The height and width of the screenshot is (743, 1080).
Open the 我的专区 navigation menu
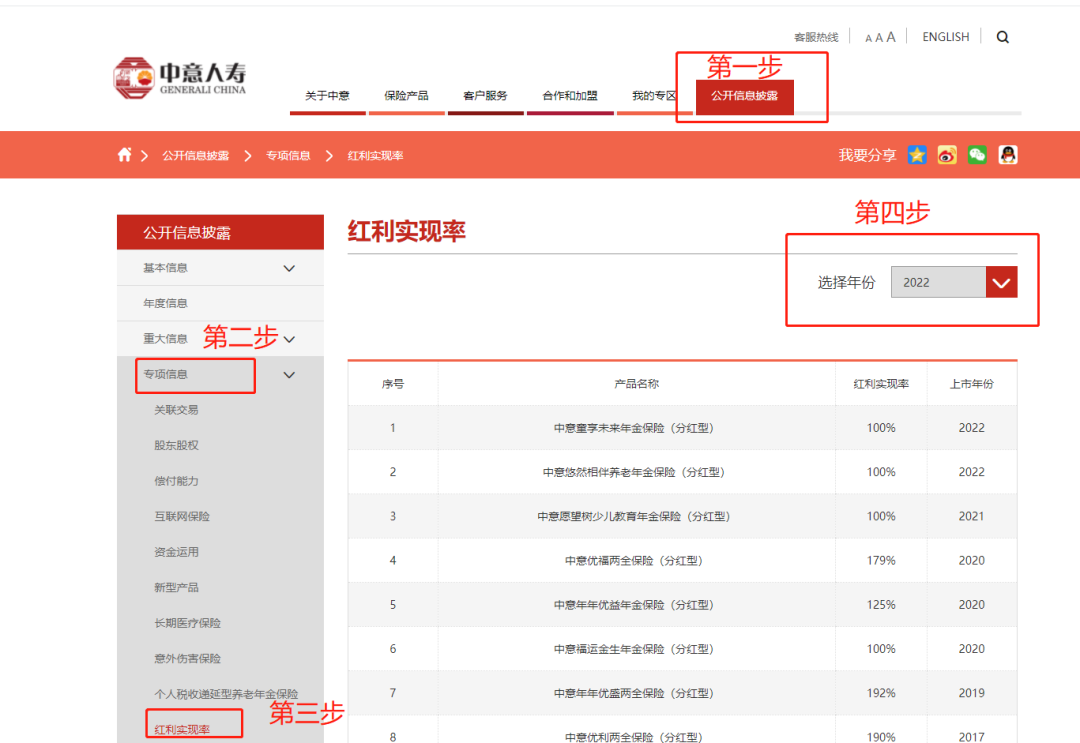click(654, 96)
